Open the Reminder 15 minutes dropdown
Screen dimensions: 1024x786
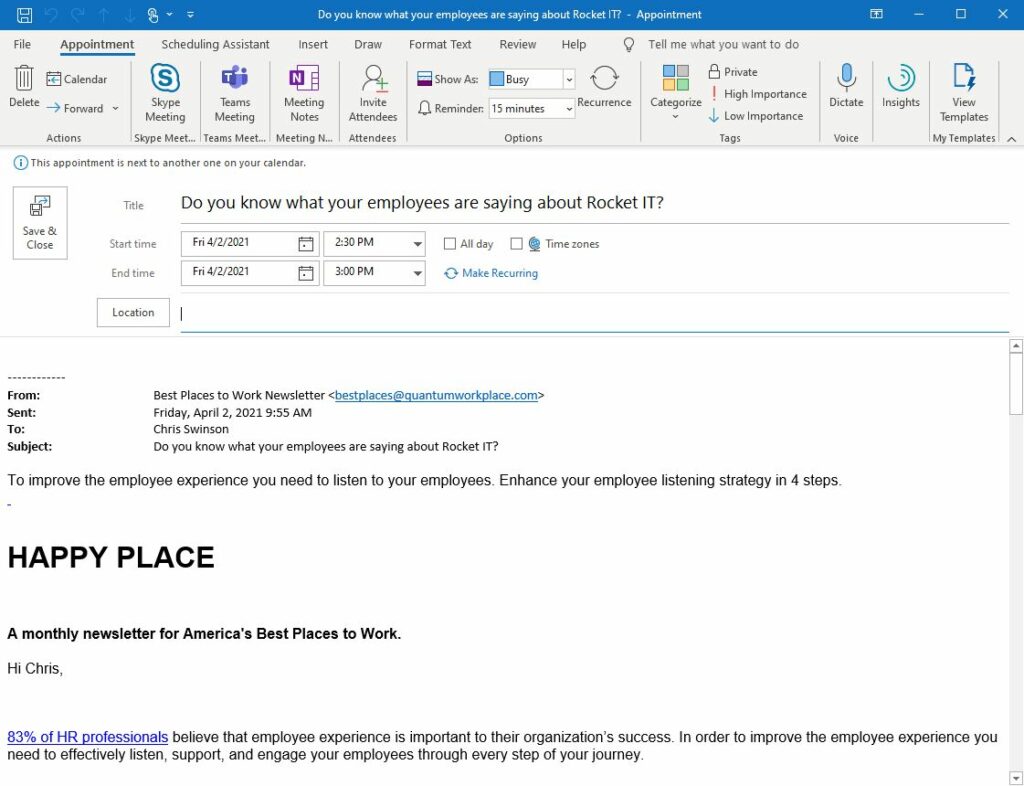(x=569, y=108)
